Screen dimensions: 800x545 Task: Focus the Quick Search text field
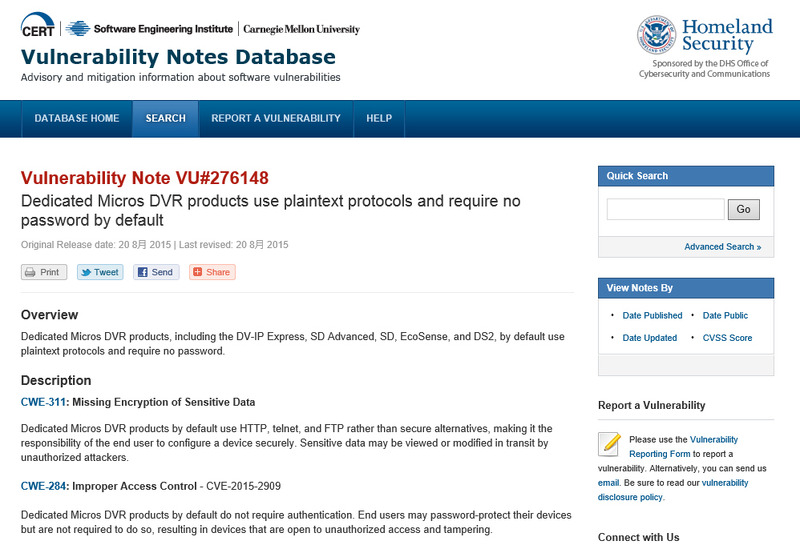[665, 209]
